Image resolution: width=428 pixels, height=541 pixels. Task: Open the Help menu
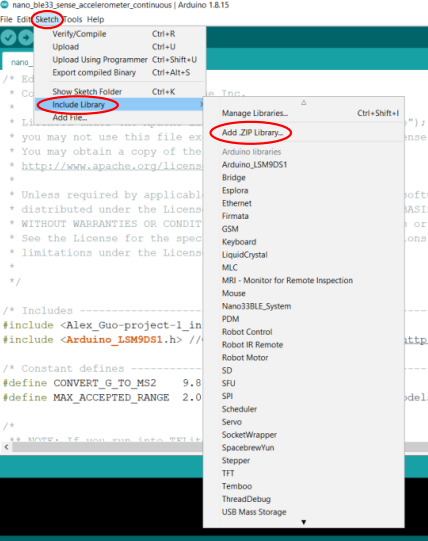point(95,19)
